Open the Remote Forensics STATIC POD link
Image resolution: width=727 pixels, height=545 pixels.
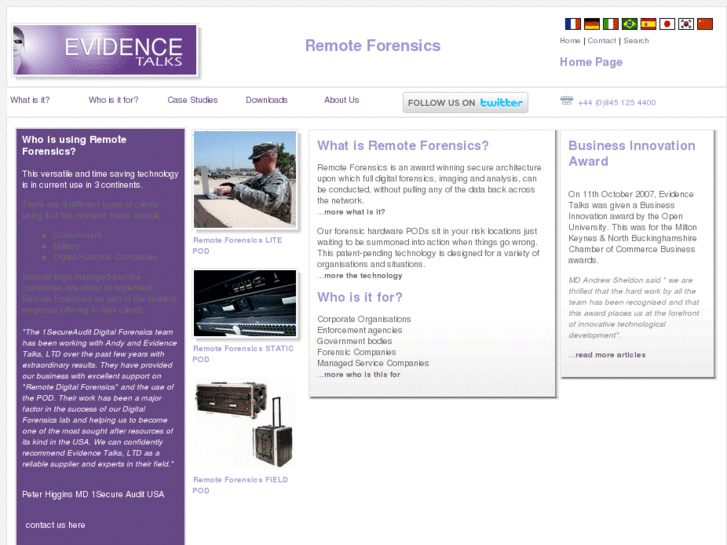click(x=243, y=354)
